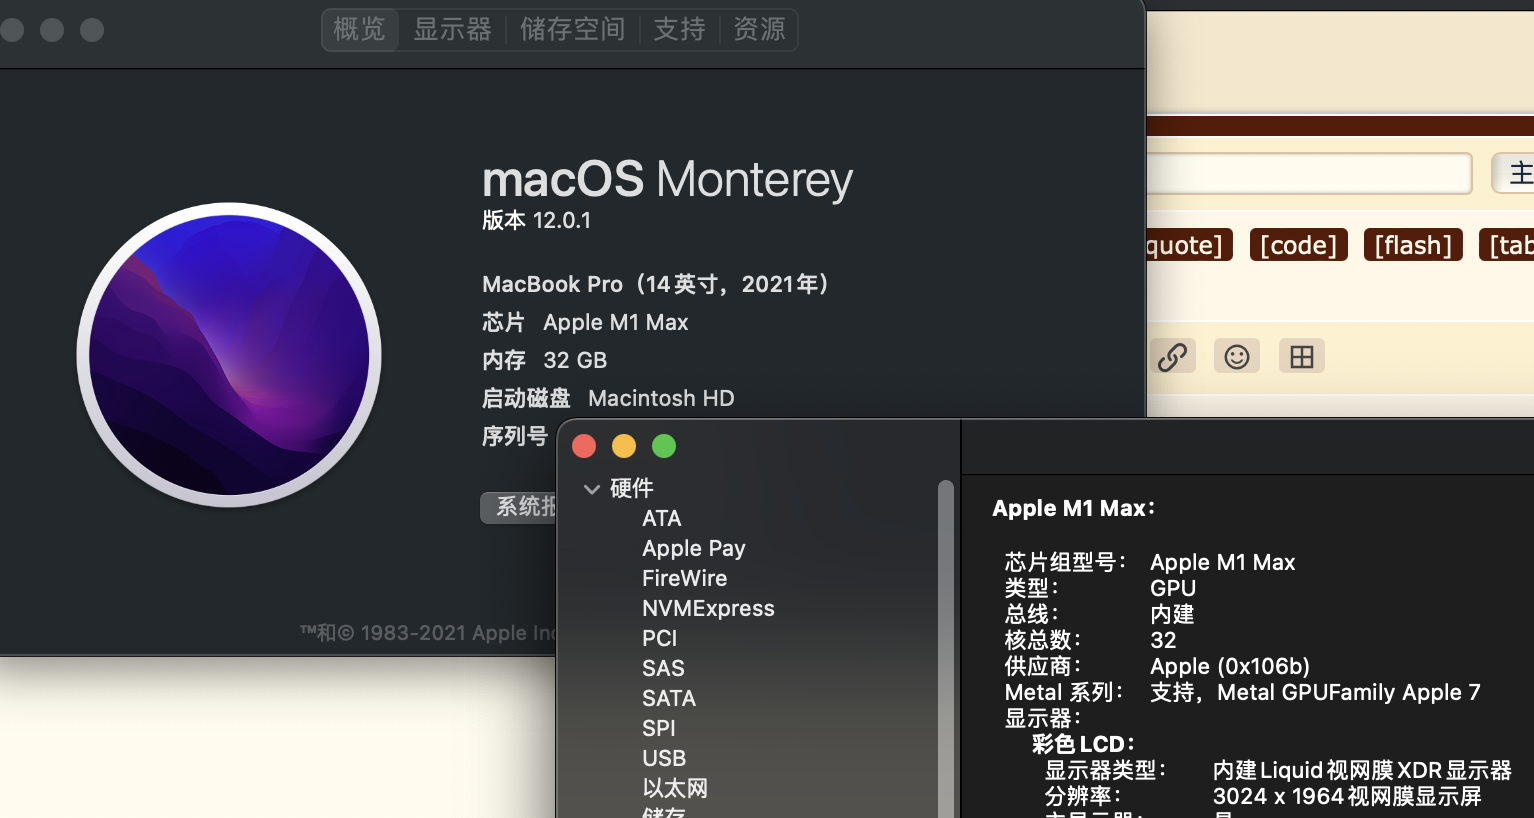Select Apple Pay under 硬件

693,548
